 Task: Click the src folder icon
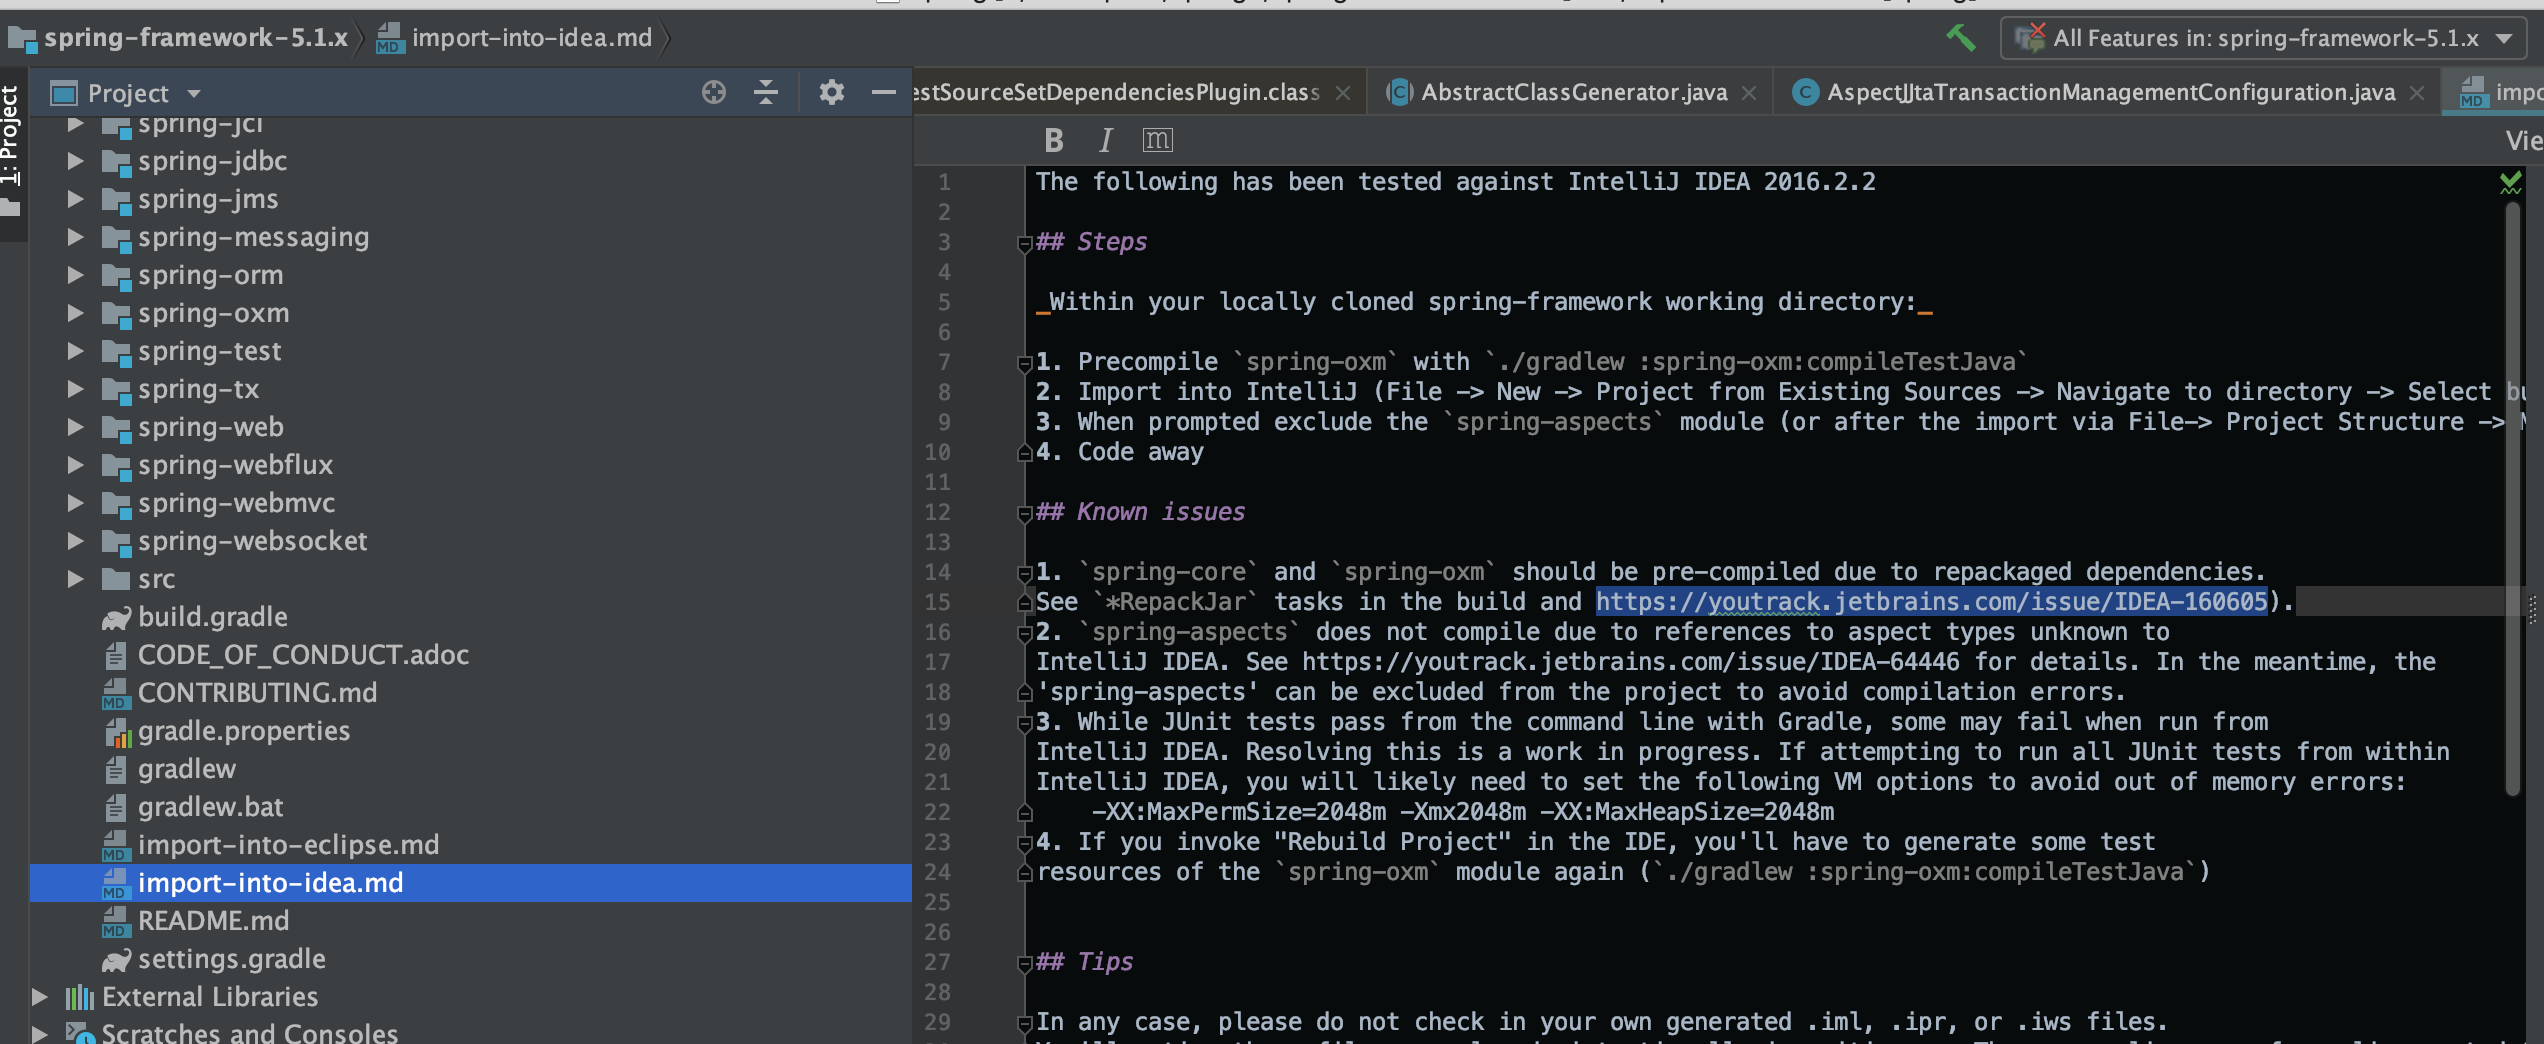coord(116,580)
